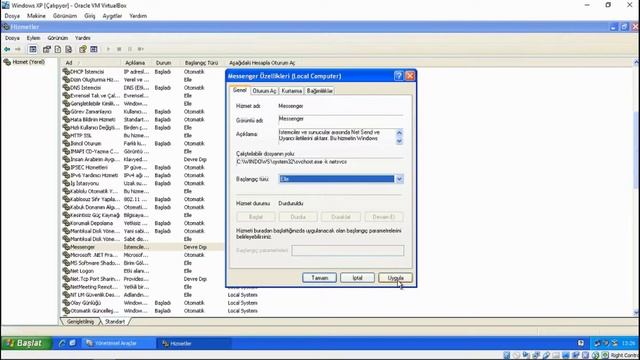Select the Genel tab in Messenger properties
Viewport: 640px width, 360px height.
tap(240, 90)
